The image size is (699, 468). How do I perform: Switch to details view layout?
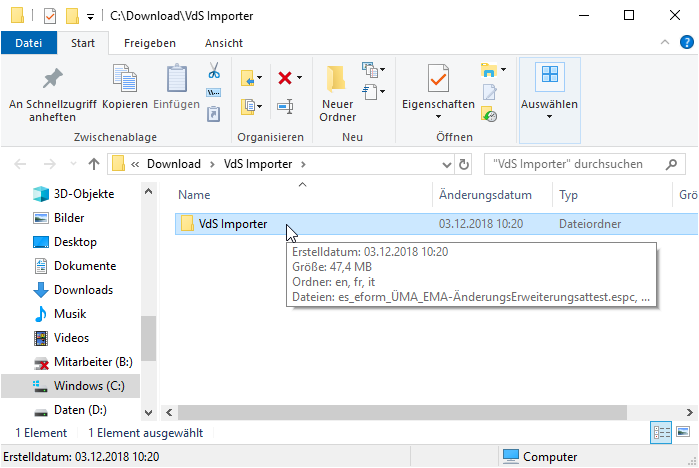pyautogui.click(x=661, y=432)
